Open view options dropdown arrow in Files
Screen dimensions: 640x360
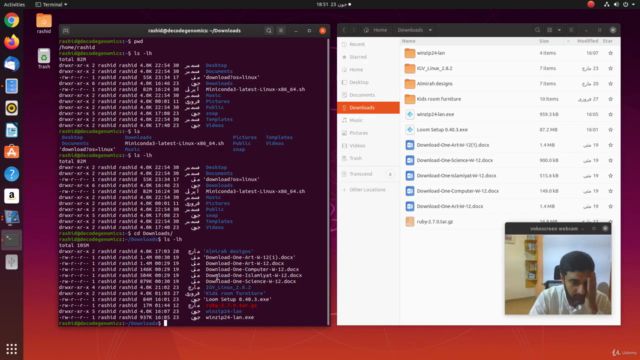tap(559, 30)
